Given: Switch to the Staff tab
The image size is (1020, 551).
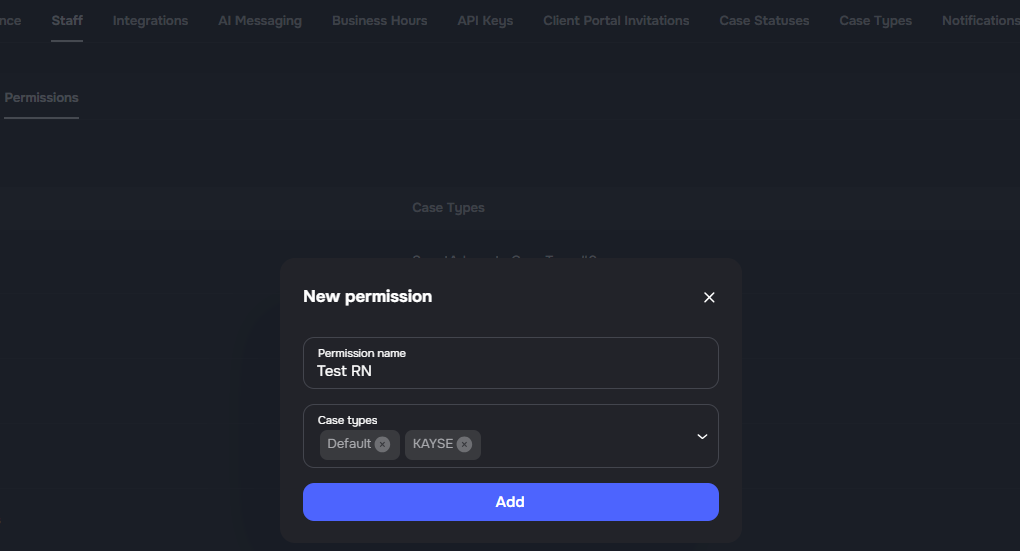Looking at the screenshot, I should pyautogui.click(x=67, y=21).
